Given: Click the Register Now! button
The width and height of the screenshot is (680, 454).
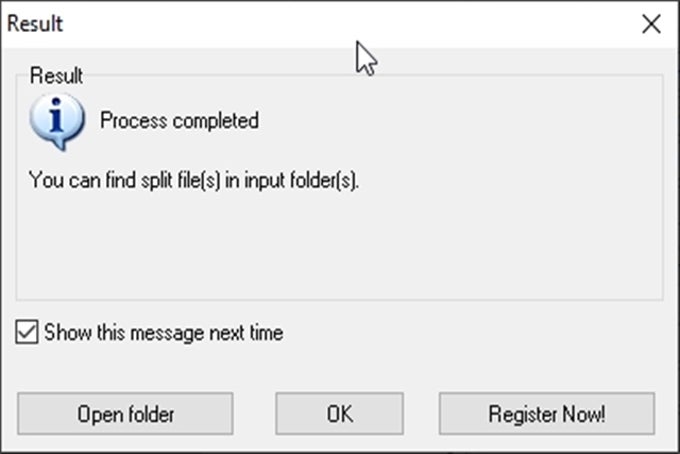Looking at the screenshot, I should point(546,413).
